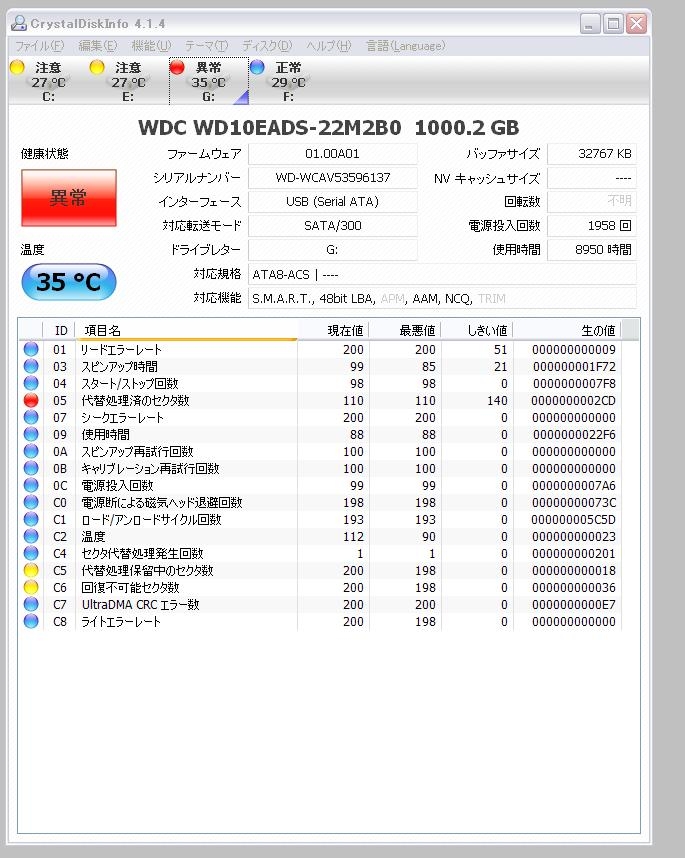This screenshot has height=858, width=685.
Task: Click blue status orb for ID C1 row
Action: (x=31, y=519)
